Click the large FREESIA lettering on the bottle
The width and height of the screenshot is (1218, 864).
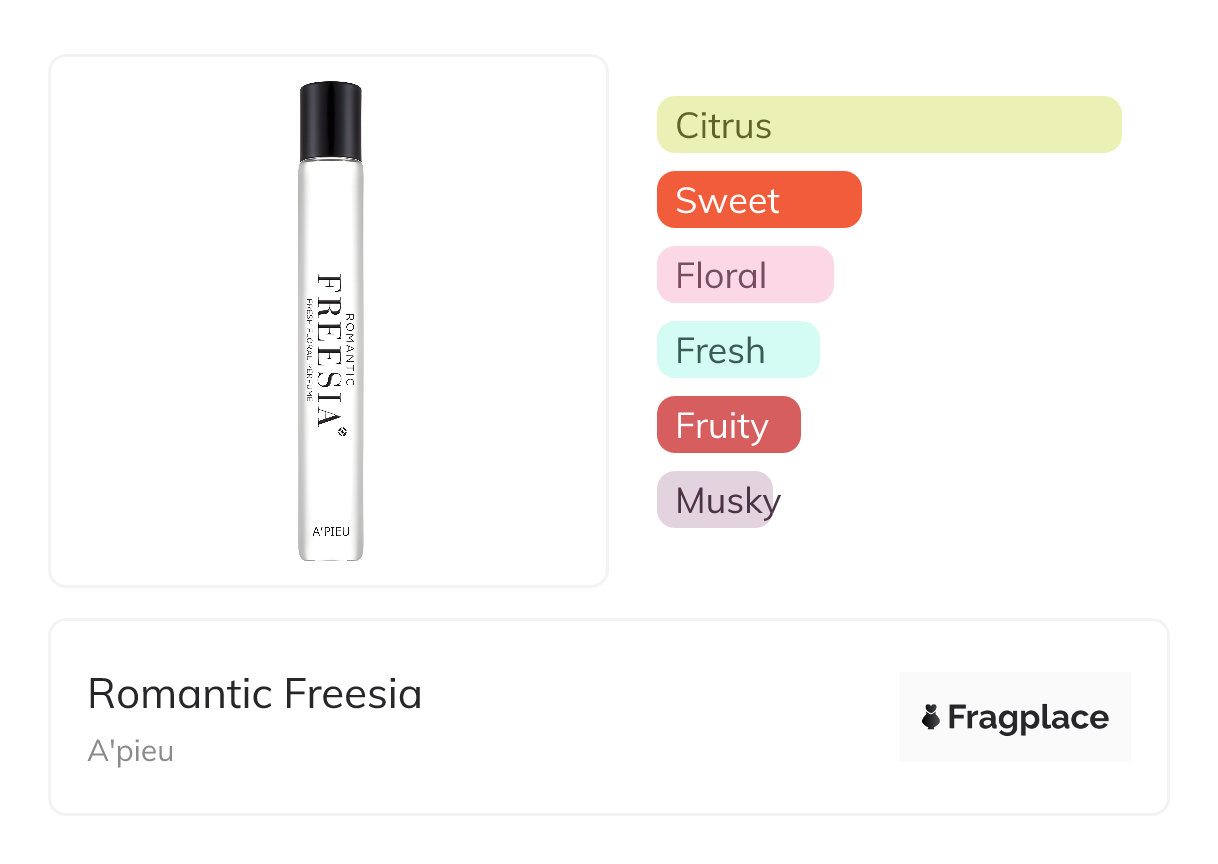pos(329,350)
